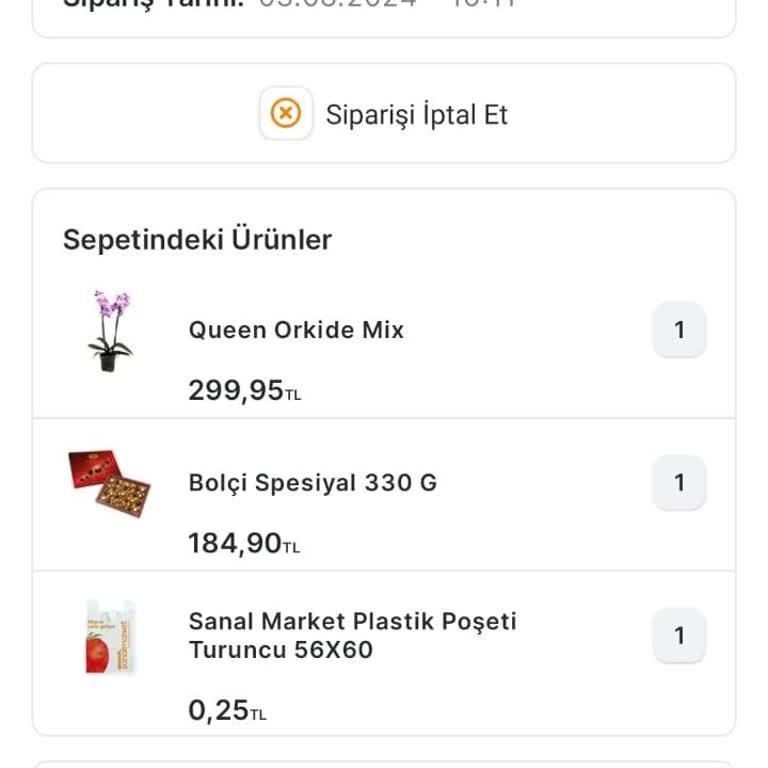Click the 299,95 price amount
Screen dimensions: 768x768
tap(236, 391)
